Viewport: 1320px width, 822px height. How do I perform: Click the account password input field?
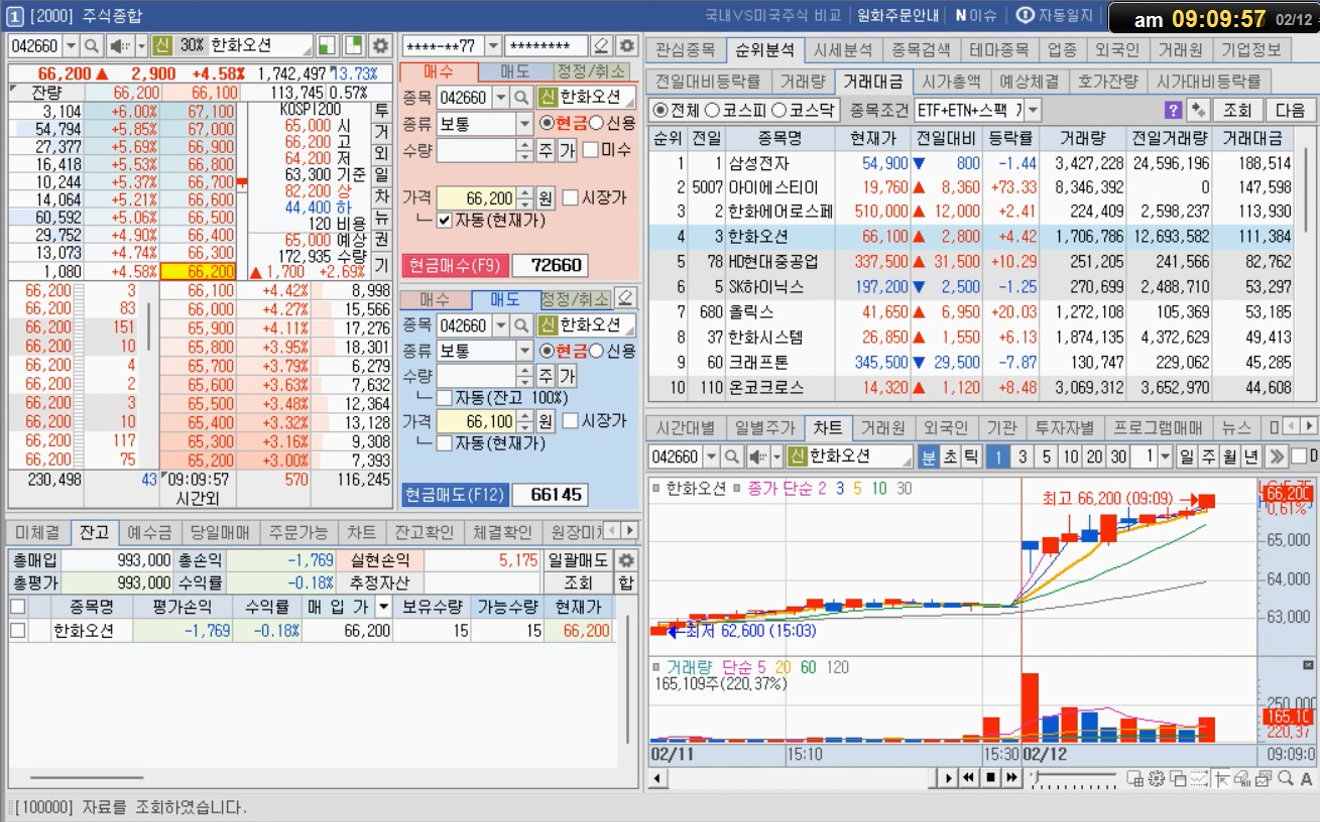click(x=546, y=46)
